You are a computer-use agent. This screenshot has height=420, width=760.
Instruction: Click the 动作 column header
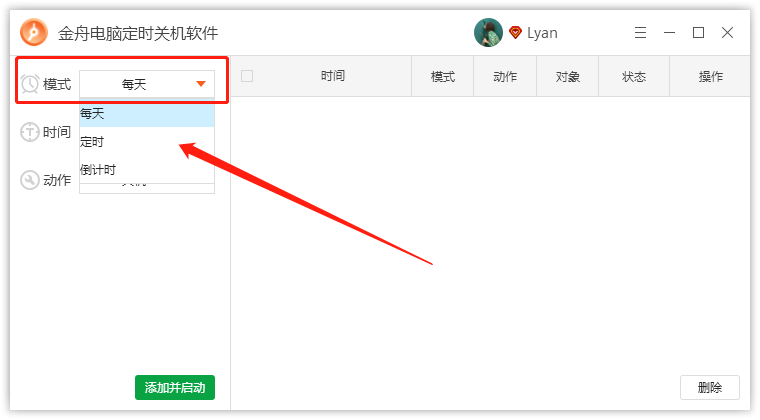(505, 77)
